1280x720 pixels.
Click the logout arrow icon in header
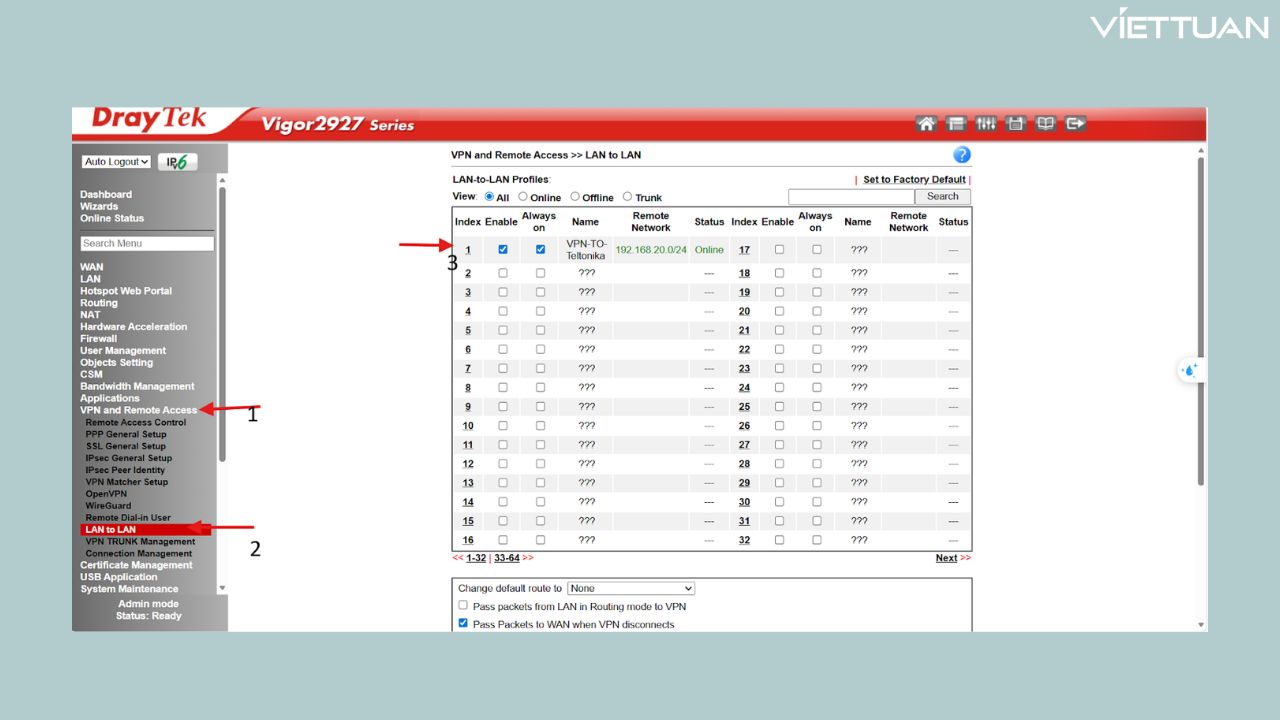pos(1075,124)
